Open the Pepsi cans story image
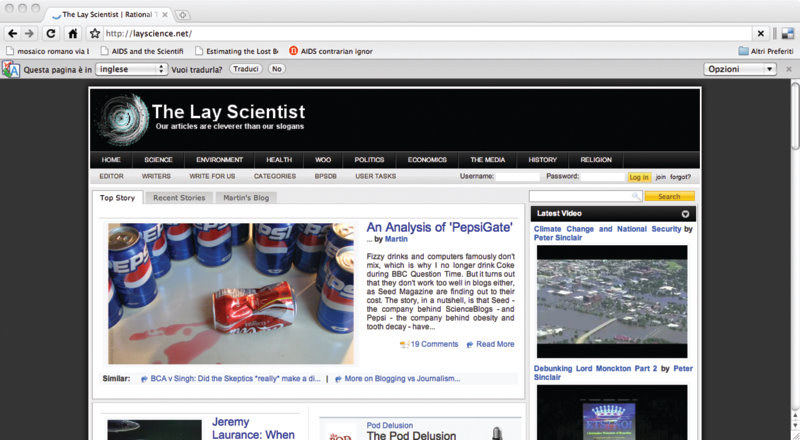 [x=231, y=294]
